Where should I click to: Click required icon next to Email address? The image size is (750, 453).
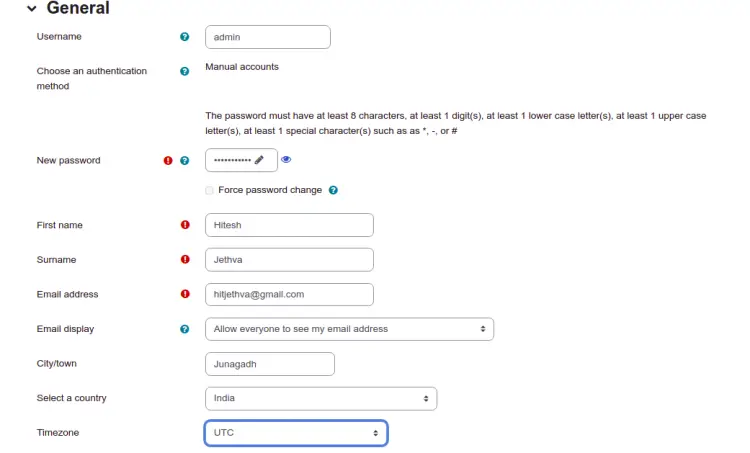[x=185, y=294]
